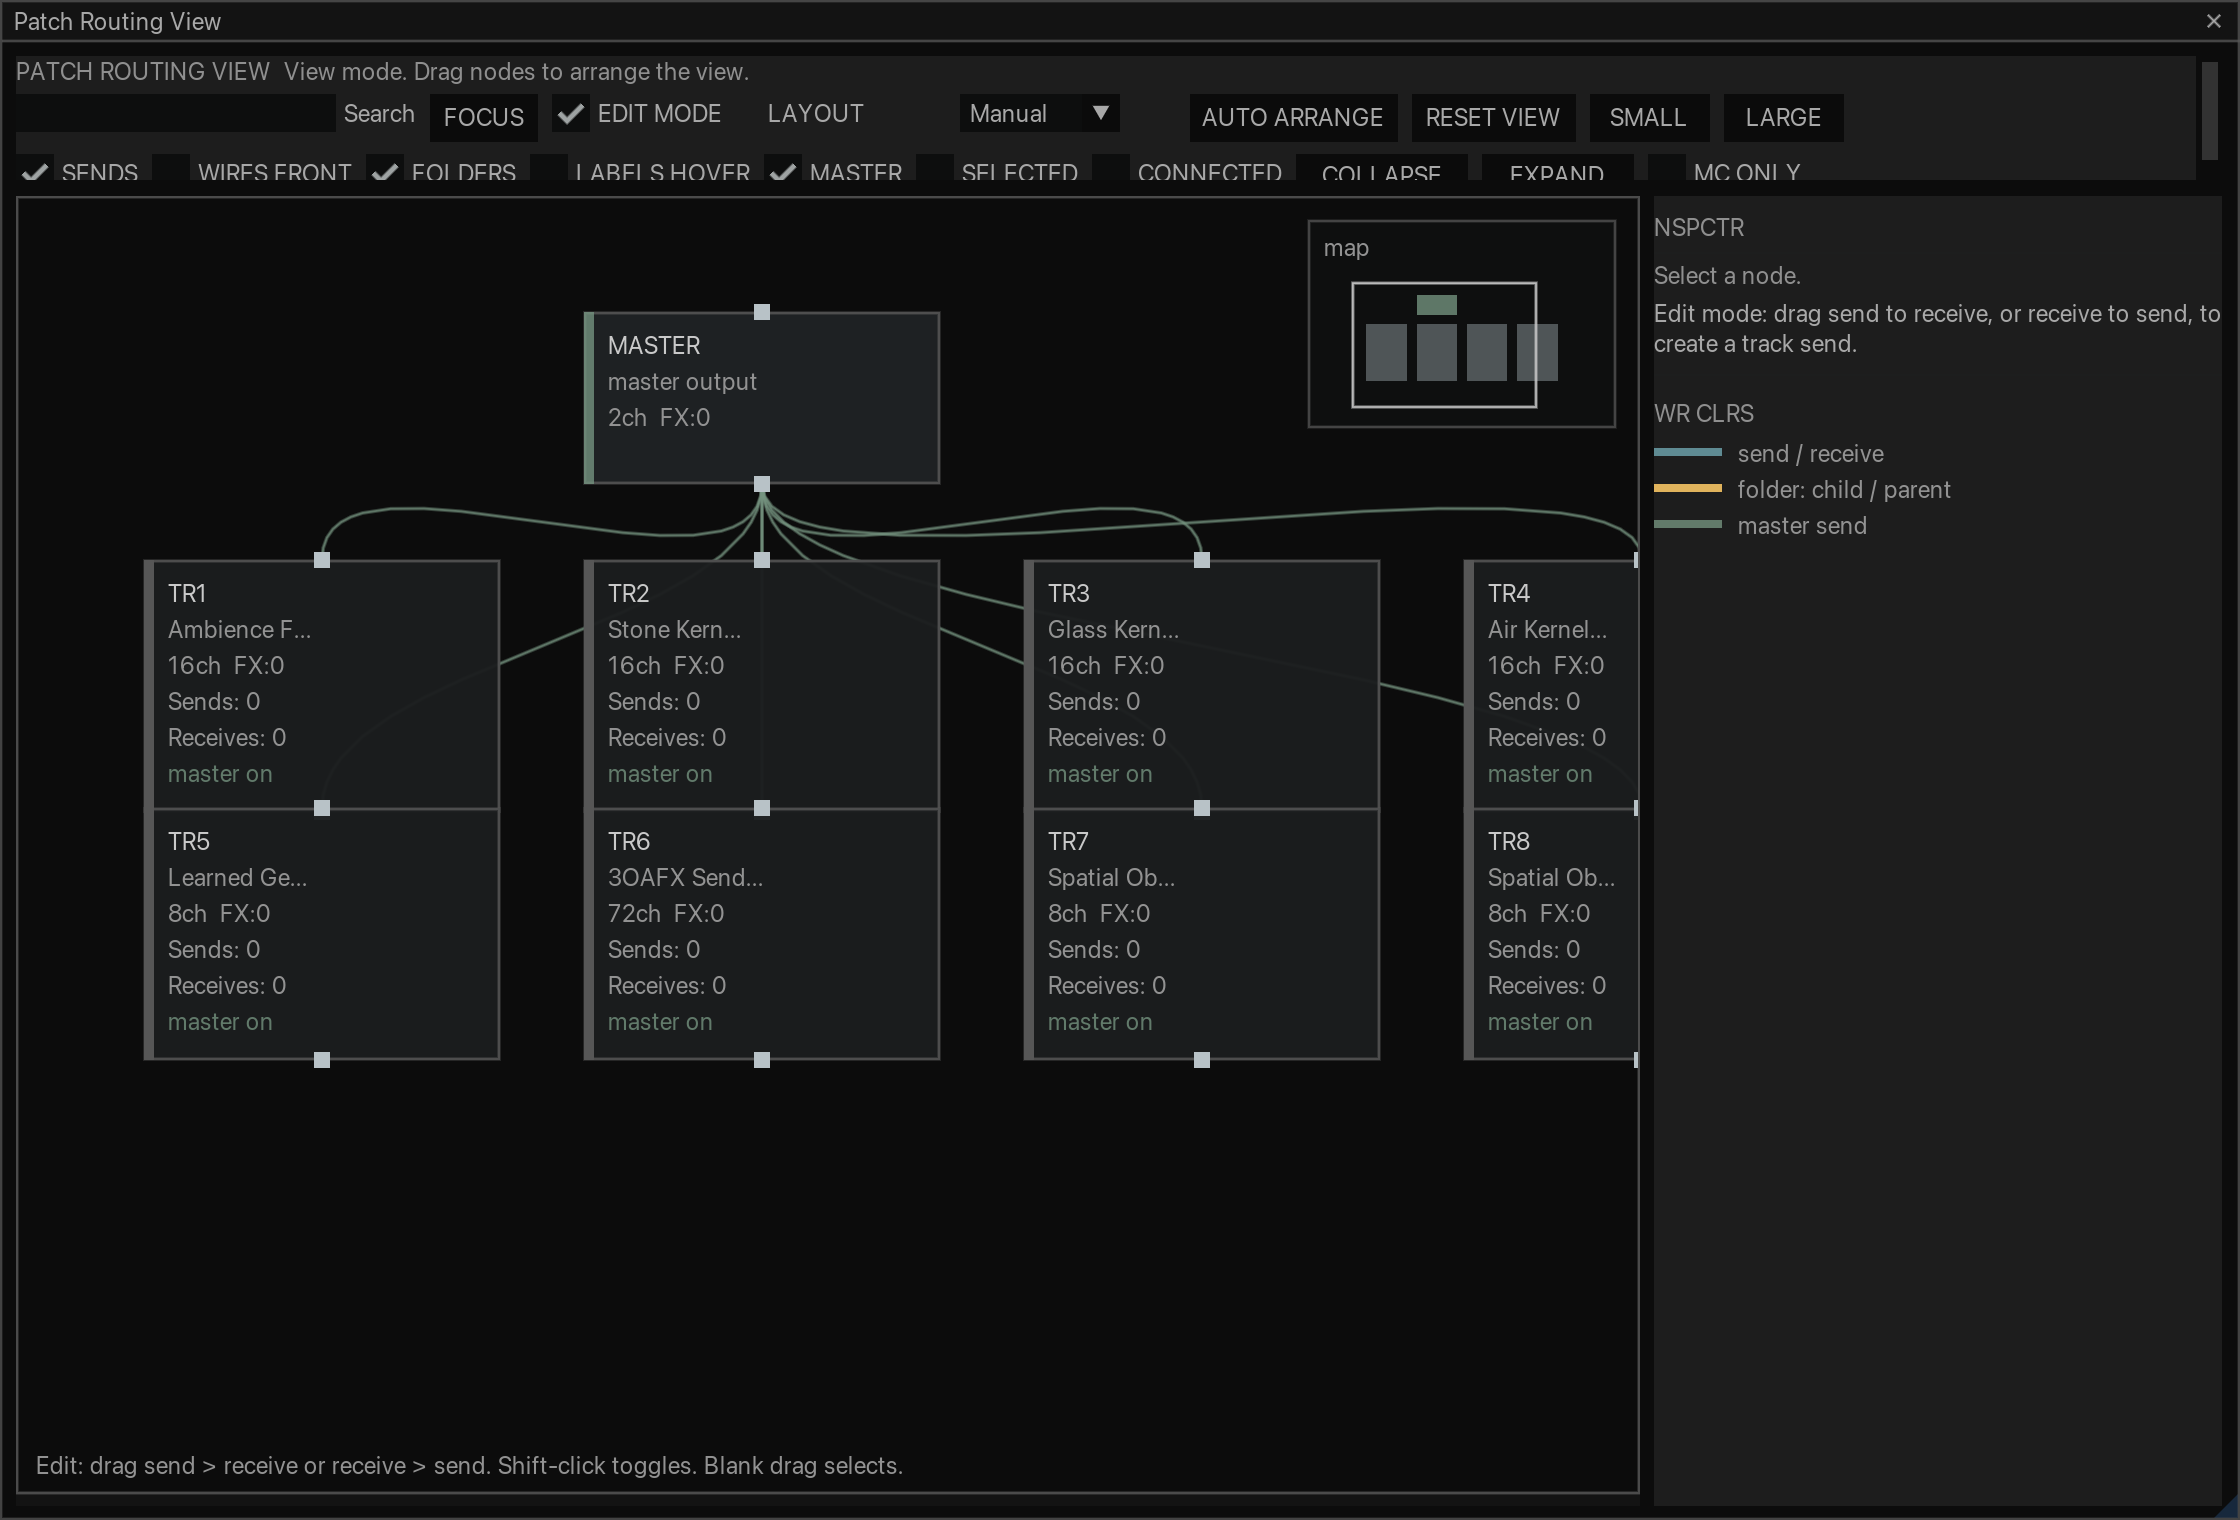Click TR5 'Sends: 0' text
Image resolution: width=2240 pixels, height=1520 pixels.
point(214,950)
